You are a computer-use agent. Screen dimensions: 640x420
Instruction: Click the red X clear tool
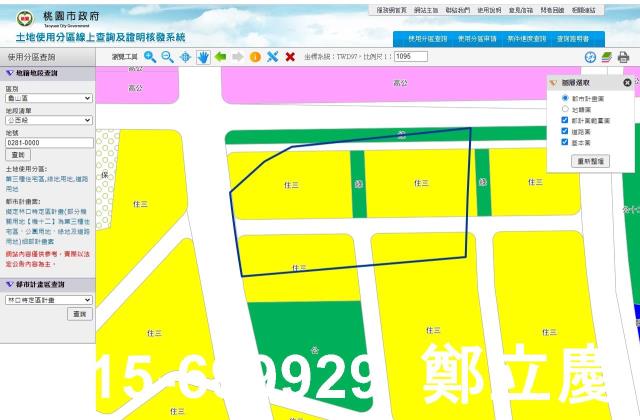[290, 57]
